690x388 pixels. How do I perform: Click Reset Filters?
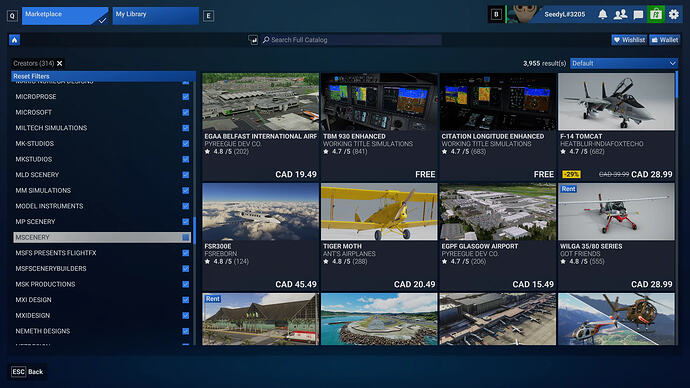(103, 76)
